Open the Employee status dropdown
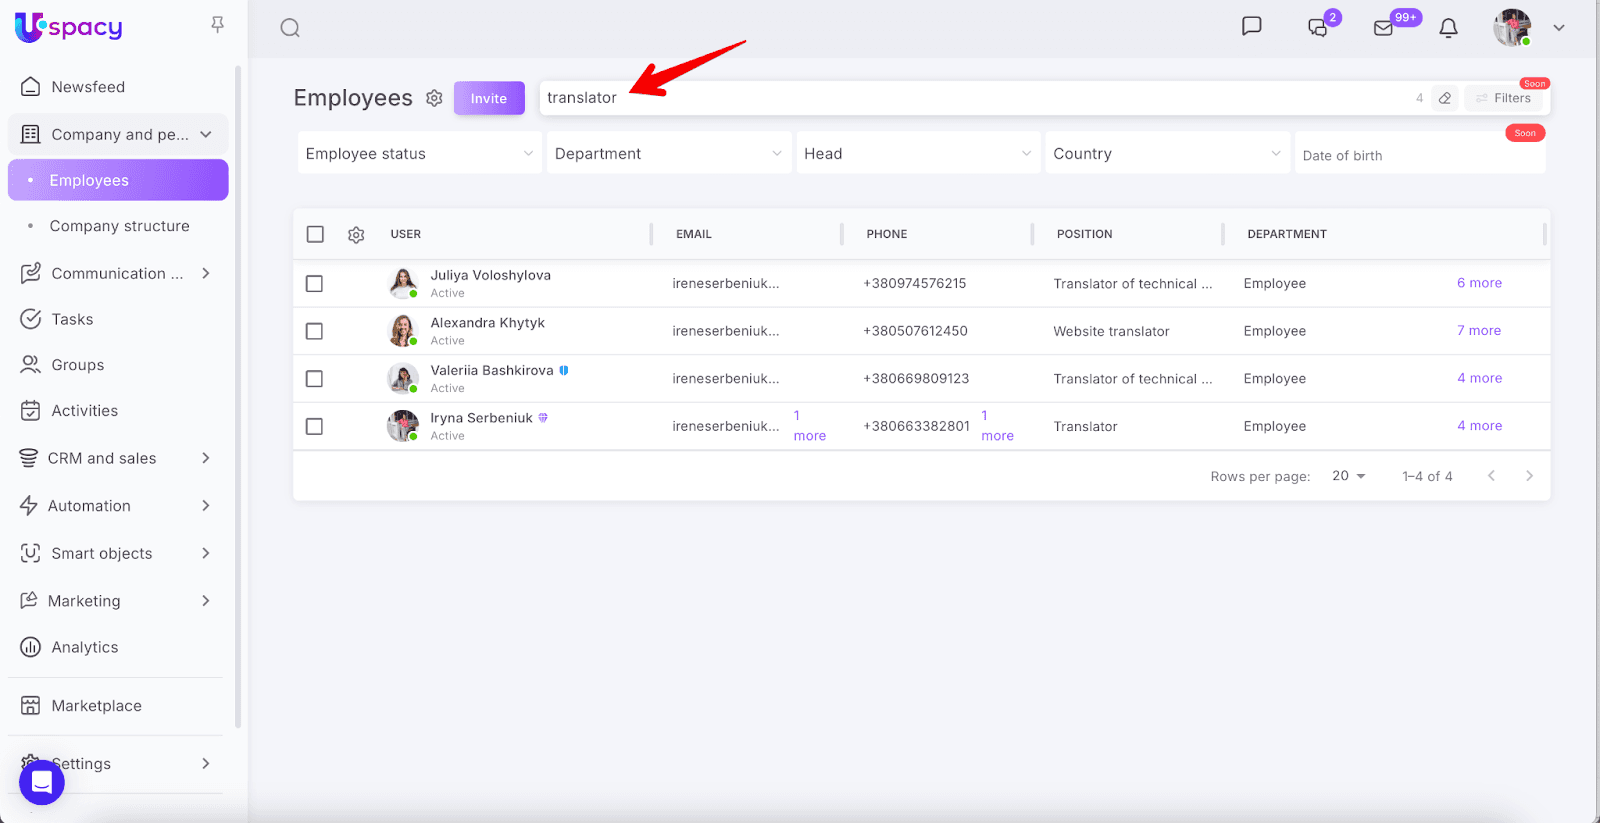Screen dimensions: 1600x823 pyautogui.click(x=419, y=154)
